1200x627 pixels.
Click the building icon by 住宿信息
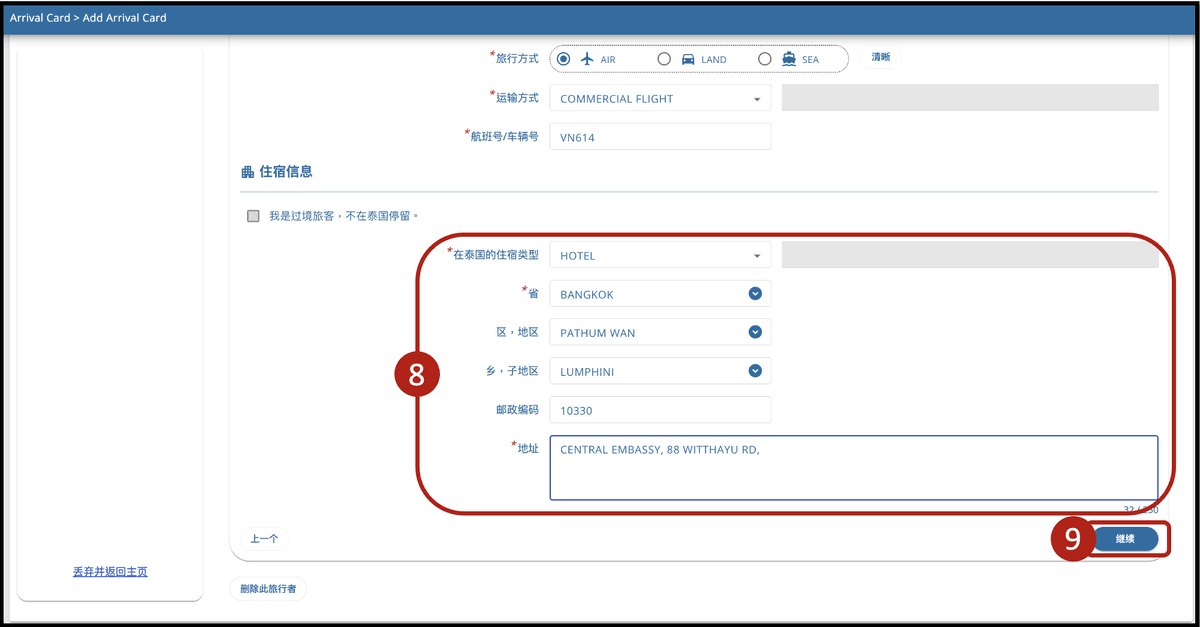[x=247, y=172]
